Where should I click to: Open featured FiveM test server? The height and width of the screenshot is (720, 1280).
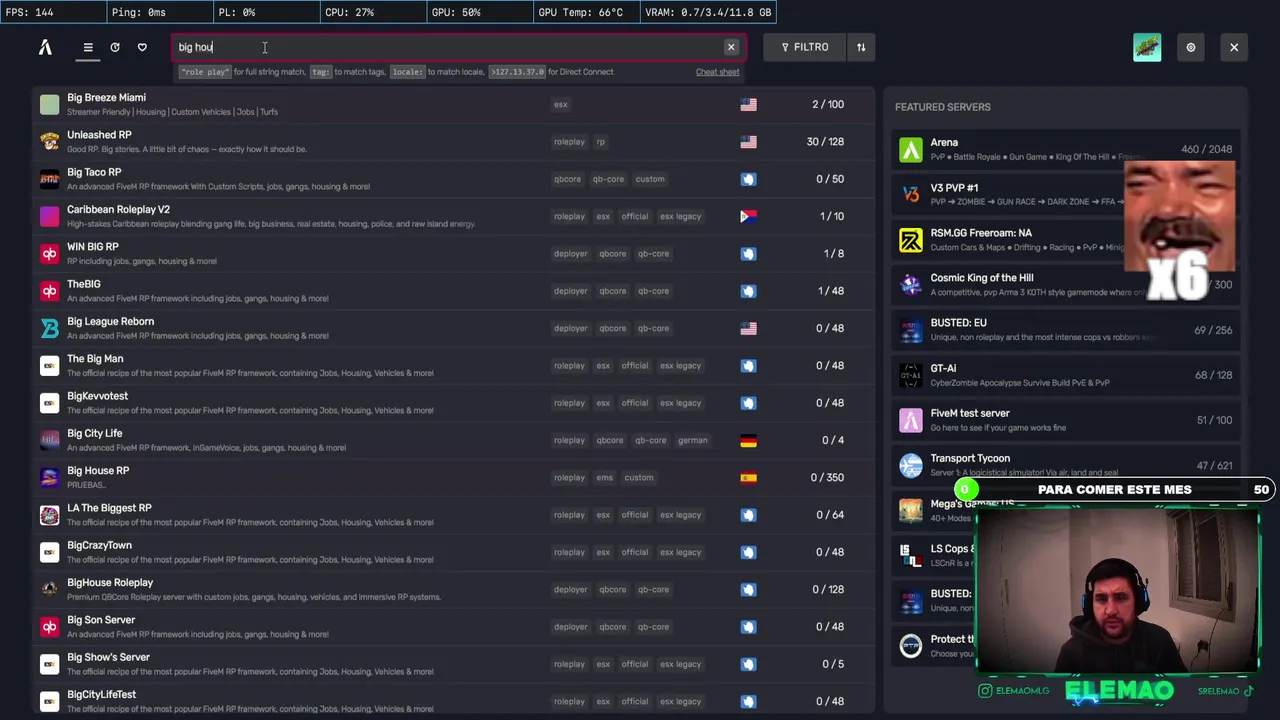pos(1065,420)
